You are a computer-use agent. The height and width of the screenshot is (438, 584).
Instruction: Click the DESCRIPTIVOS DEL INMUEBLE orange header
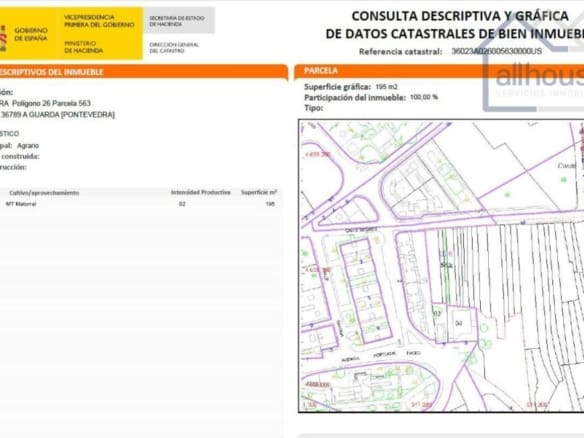click(x=144, y=72)
